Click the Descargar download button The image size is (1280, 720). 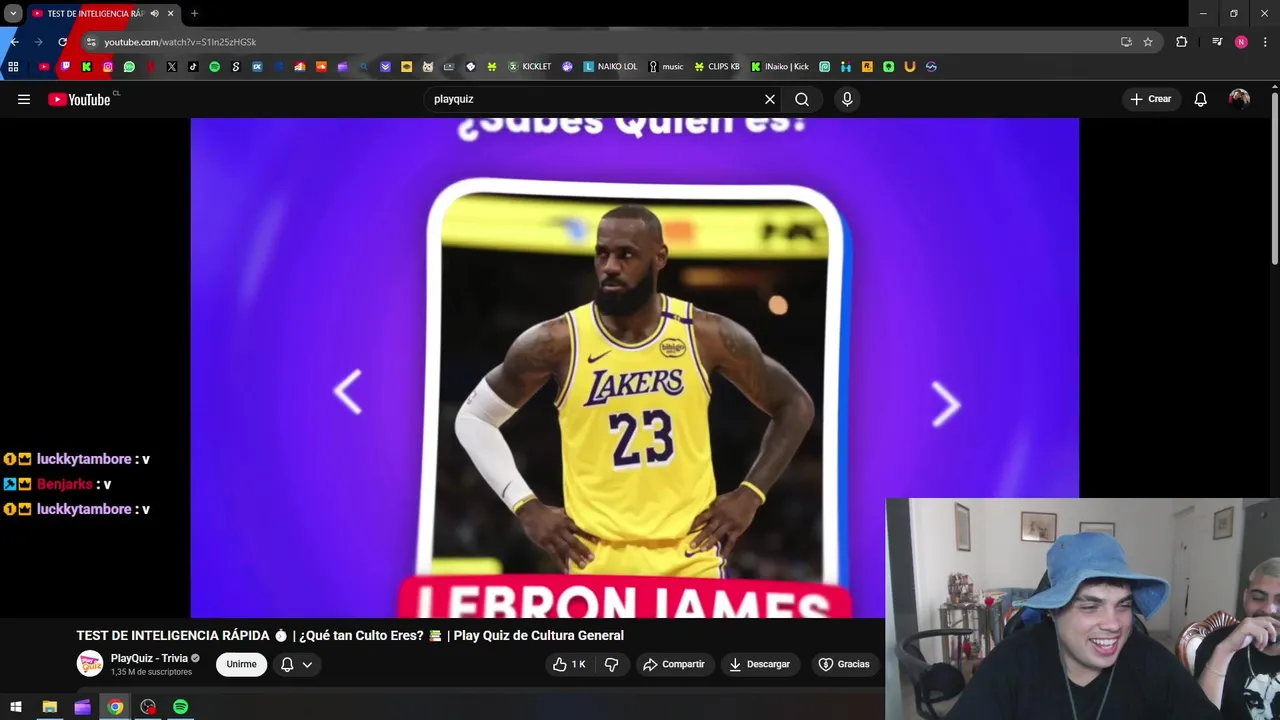[760, 664]
